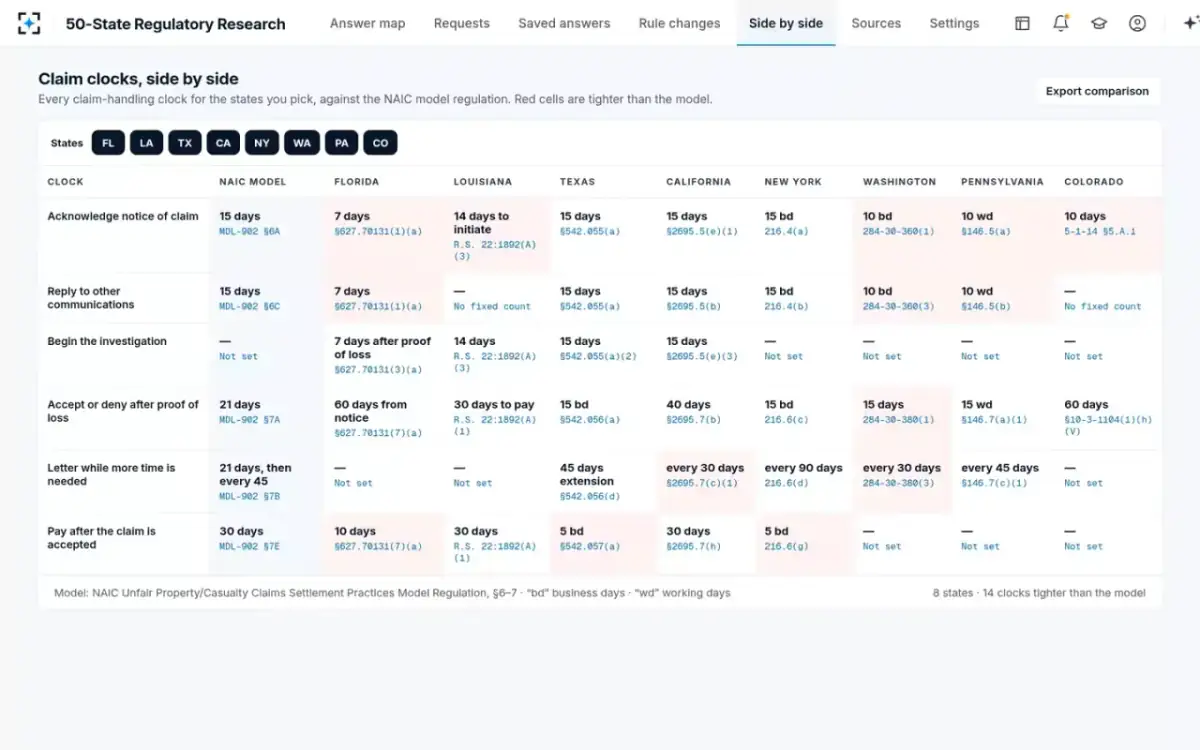The width and height of the screenshot is (1200, 750).
Task: Open citation MDL-902 §6C
Action: tap(250, 306)
